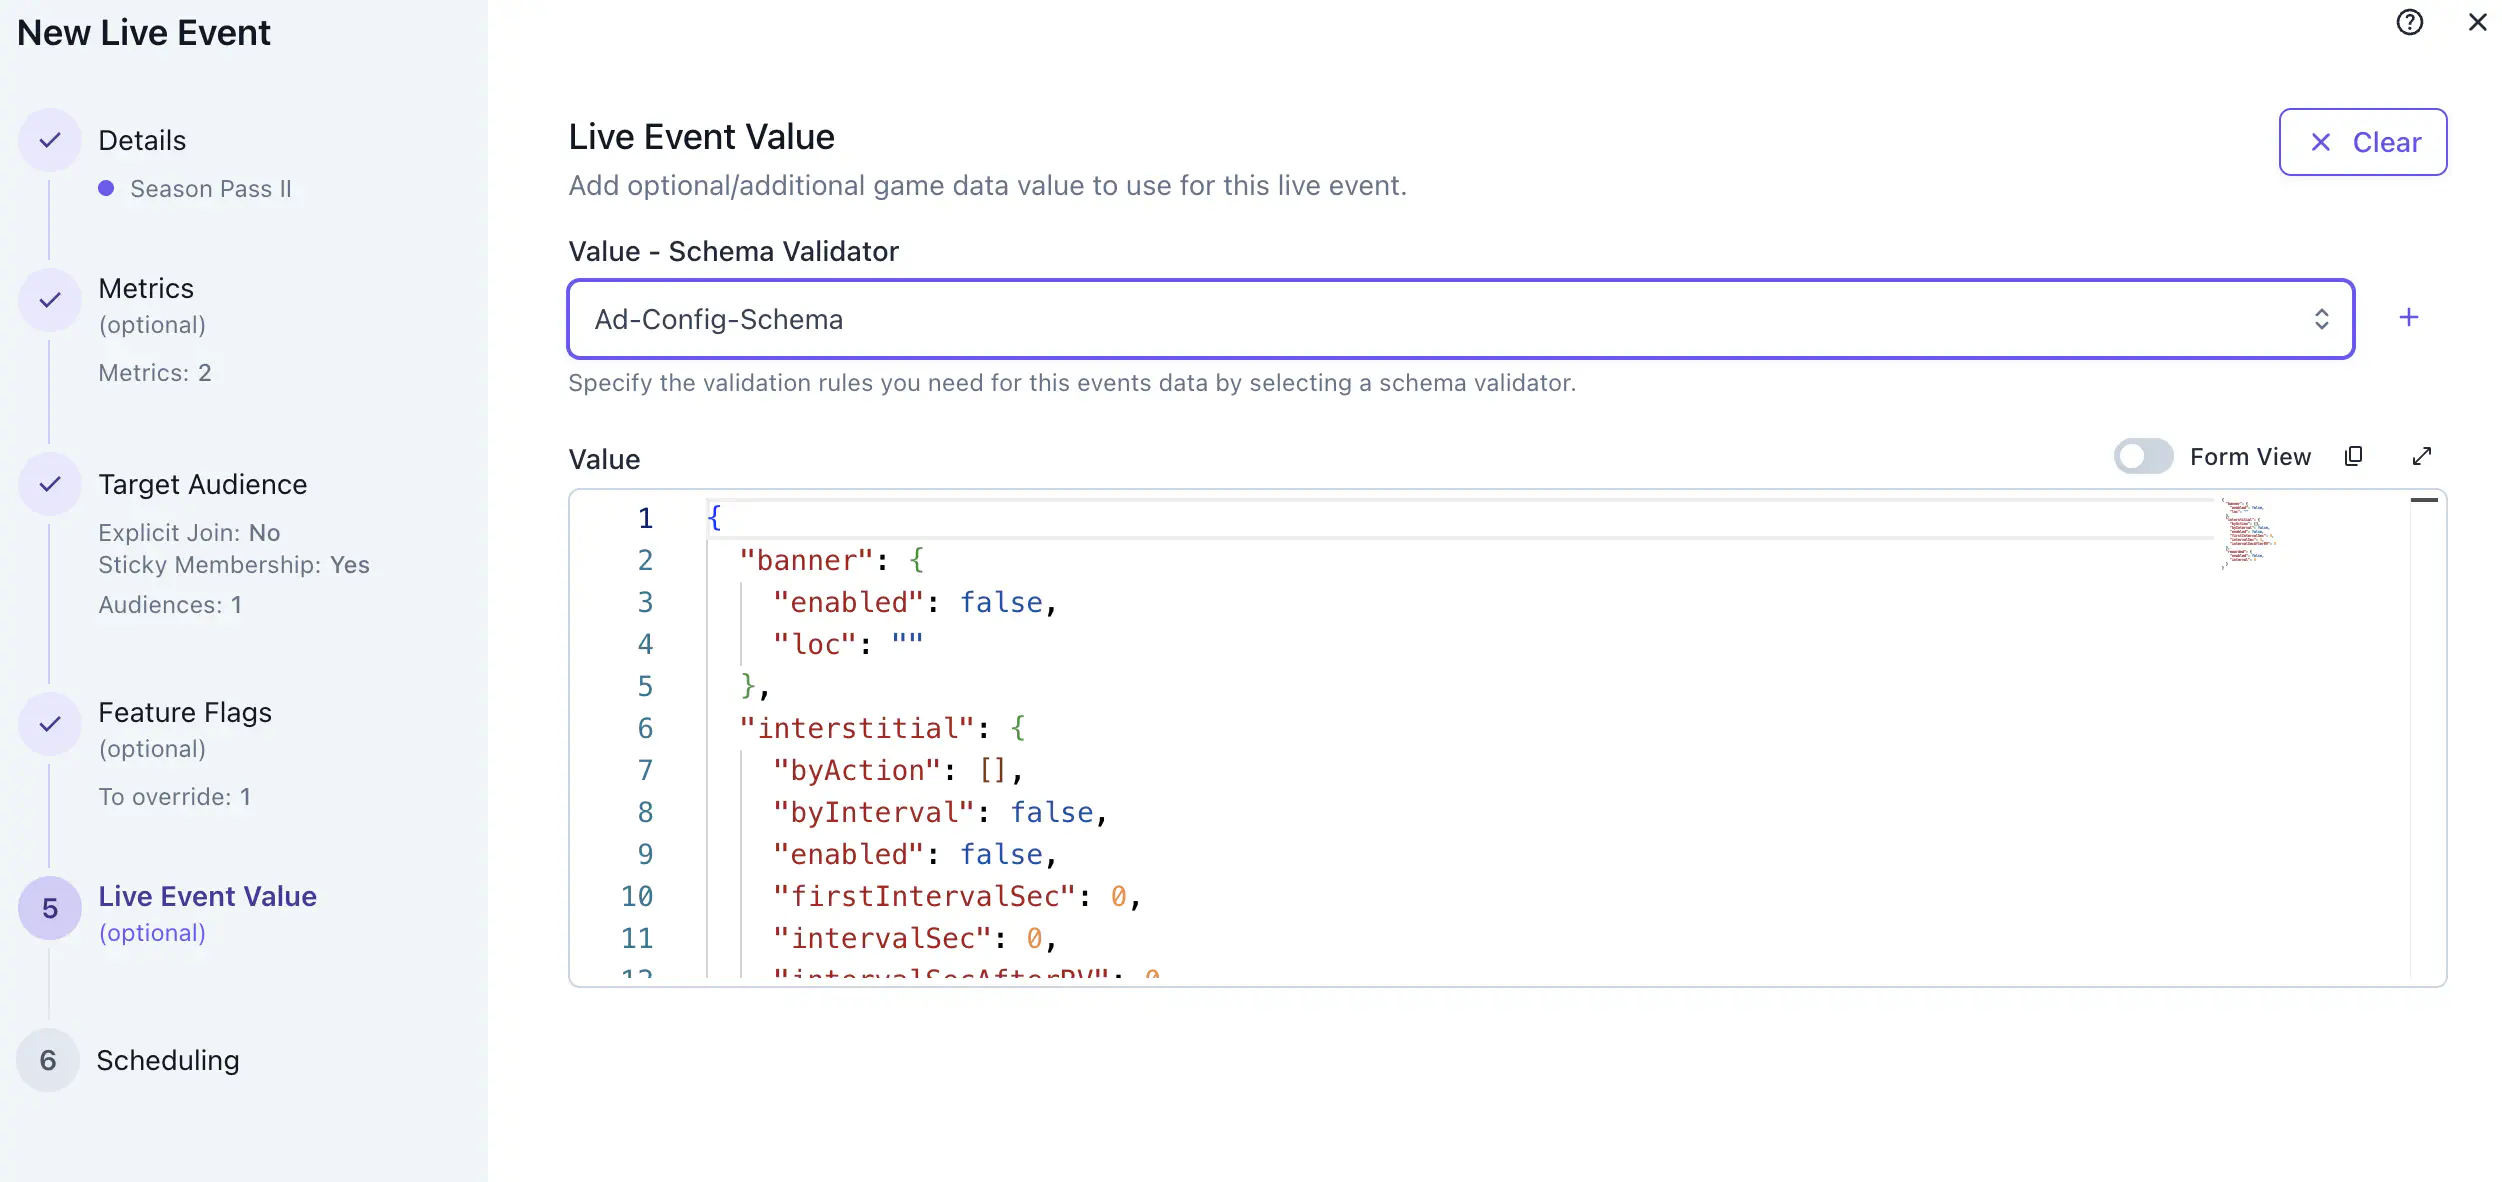
Task: Expand the value editor to fullscreen
Action: click(x=2421, y=456)
